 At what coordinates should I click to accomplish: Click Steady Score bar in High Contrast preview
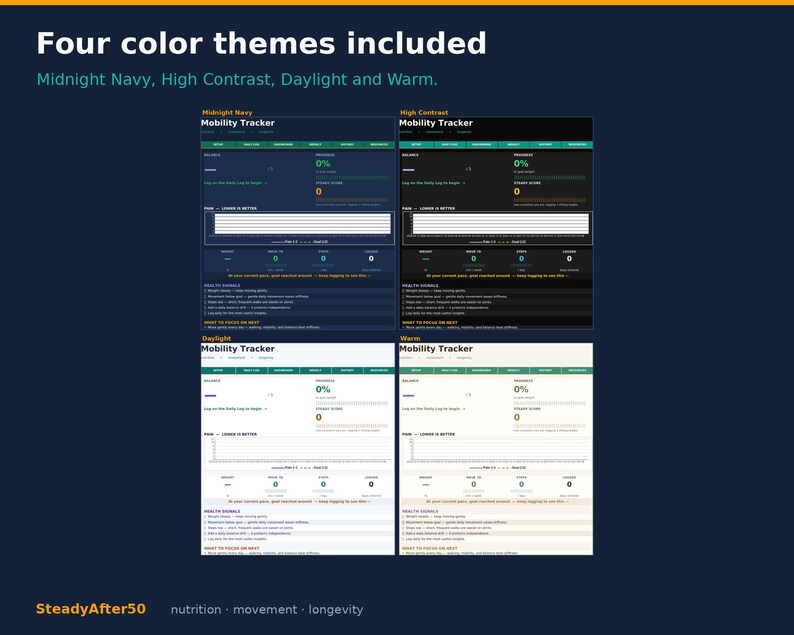point(550,200)
